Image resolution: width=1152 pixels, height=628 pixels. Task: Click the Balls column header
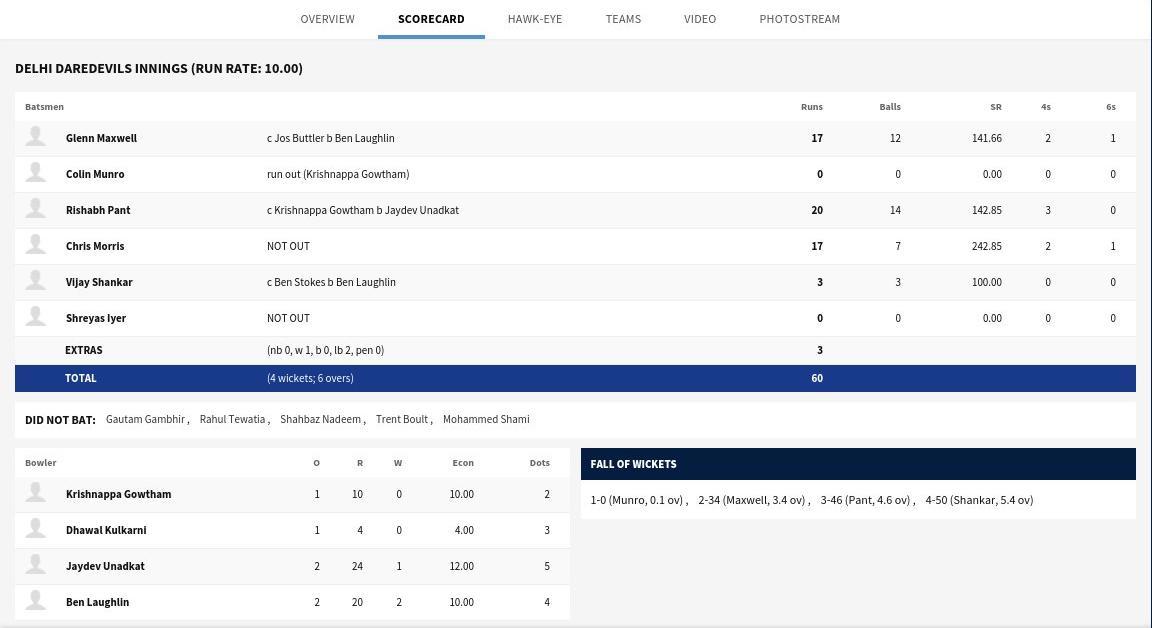pyautogui.click(x=890, y=107)
